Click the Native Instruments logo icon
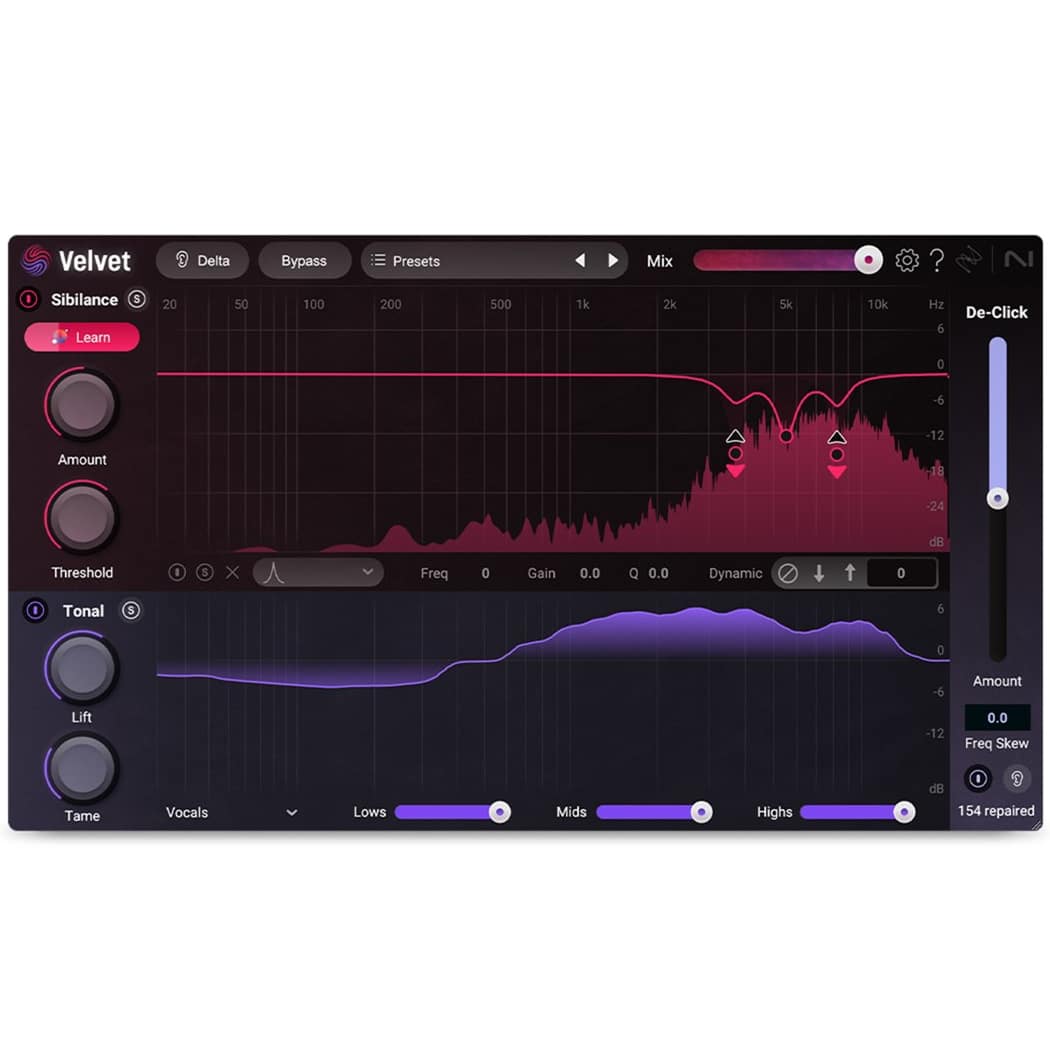 1019,259
